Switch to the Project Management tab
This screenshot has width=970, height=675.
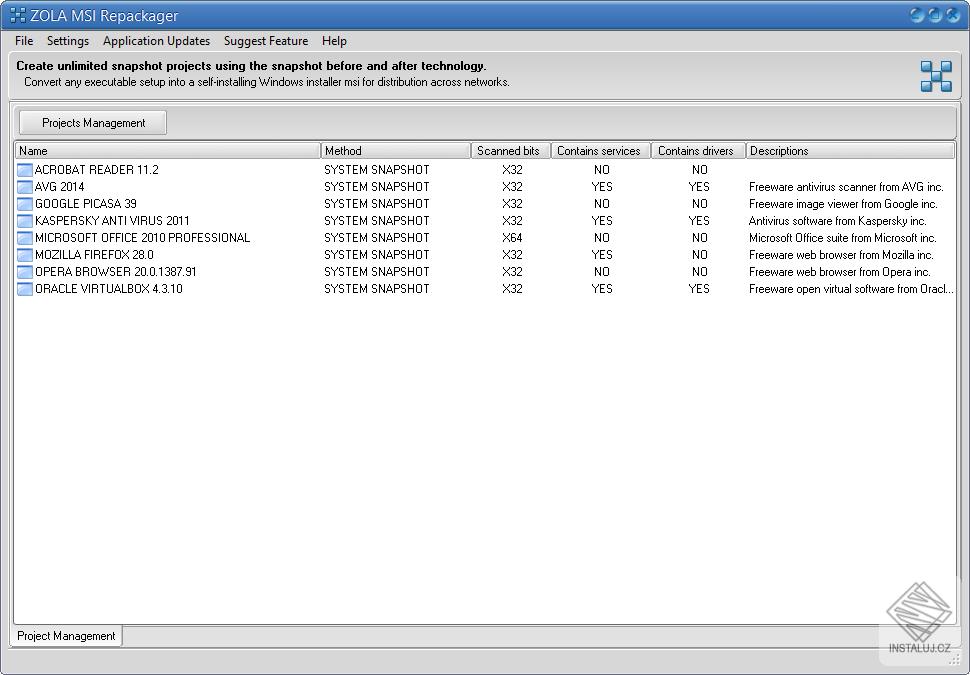tap(64, 636)
